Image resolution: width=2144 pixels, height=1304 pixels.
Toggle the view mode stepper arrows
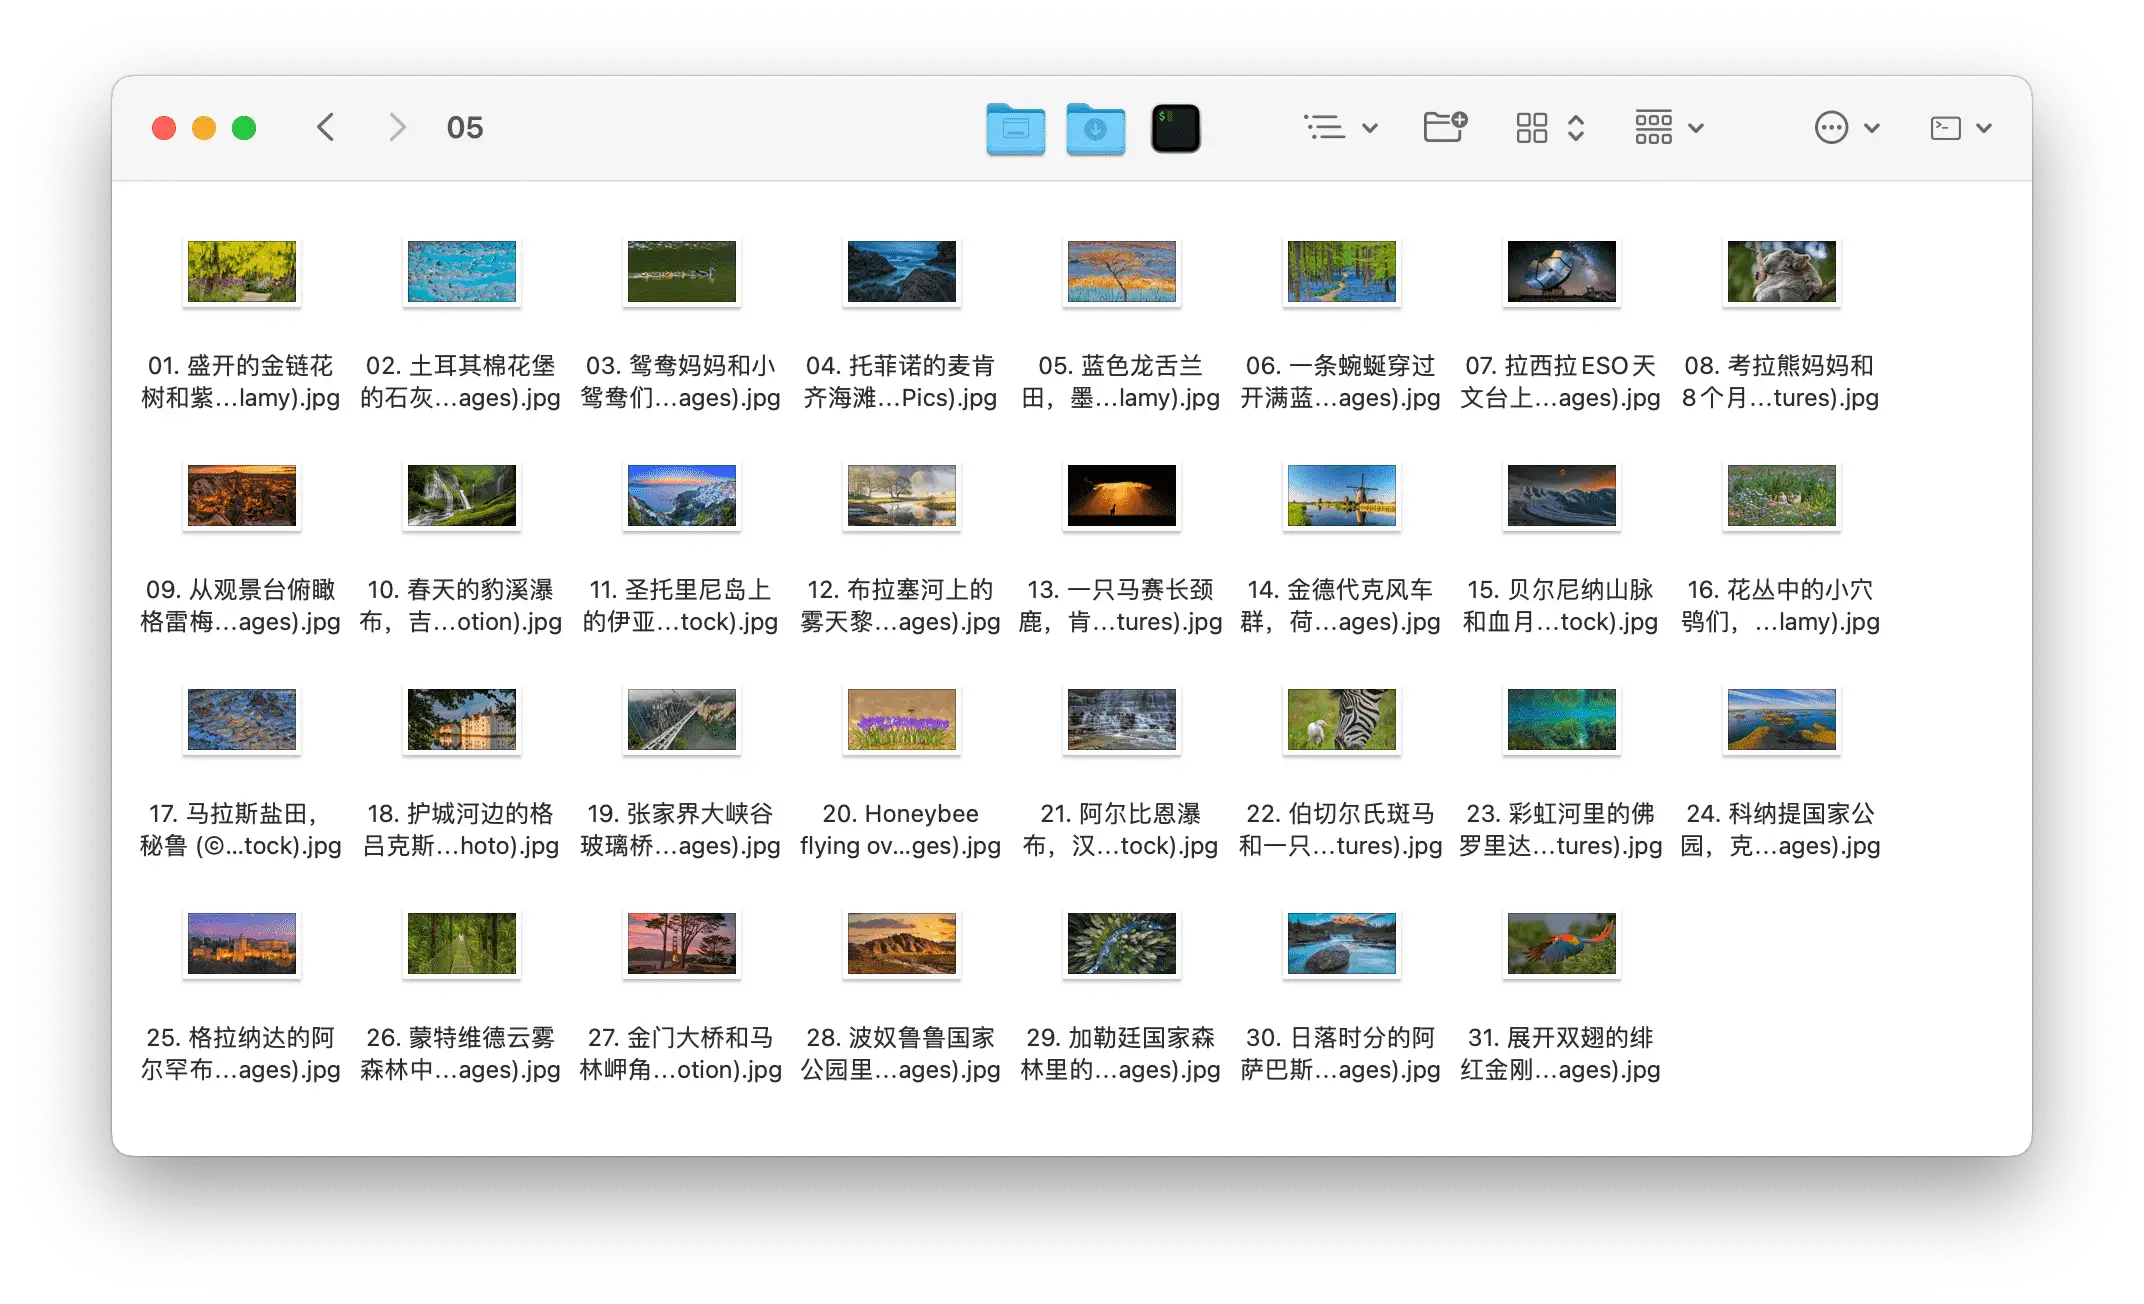1576,128
